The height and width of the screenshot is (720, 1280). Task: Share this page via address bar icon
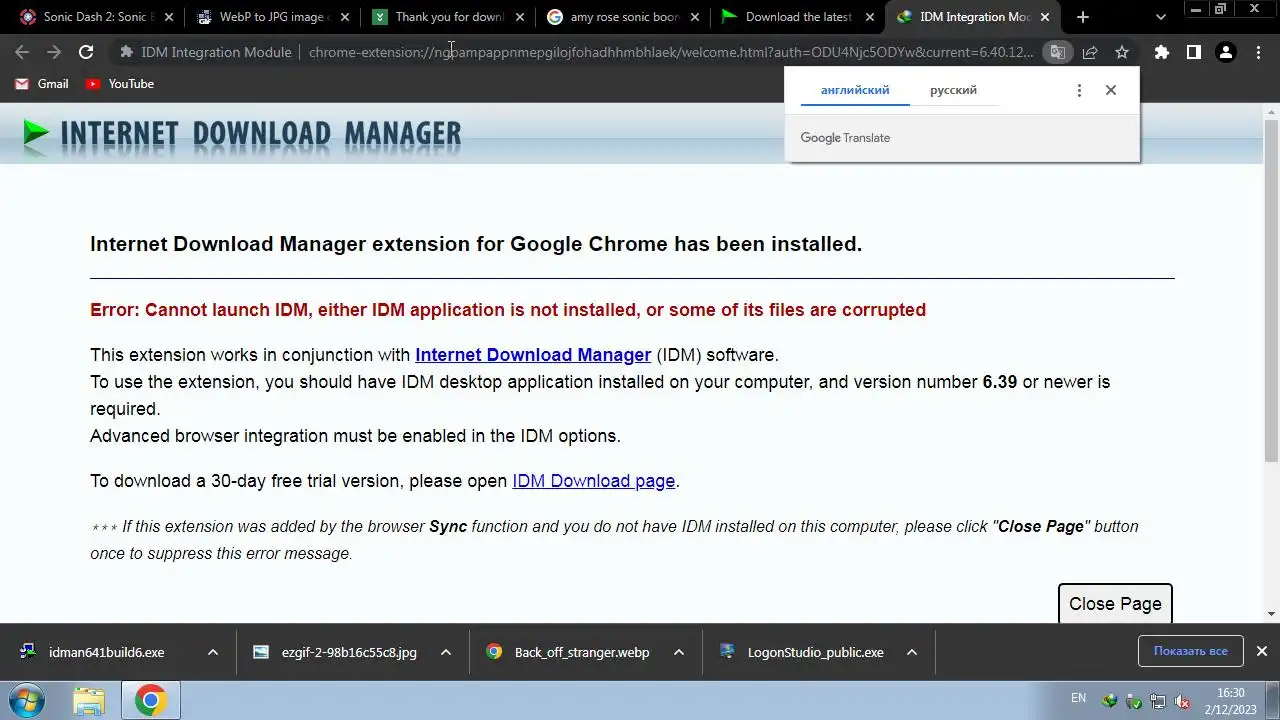(x=1090, y=52)
